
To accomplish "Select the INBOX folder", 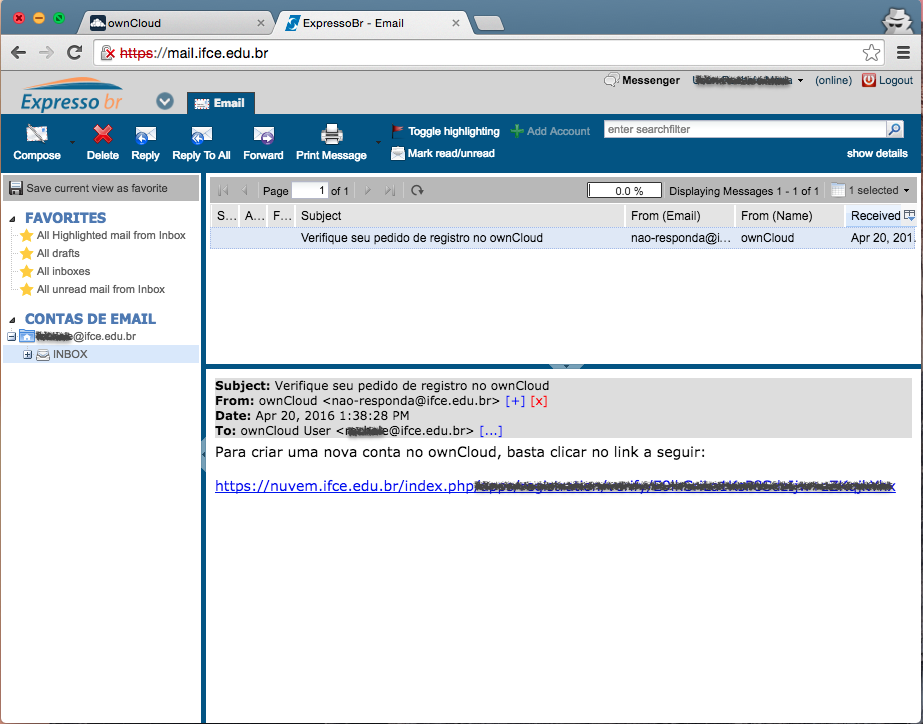I will pos(70,354).
